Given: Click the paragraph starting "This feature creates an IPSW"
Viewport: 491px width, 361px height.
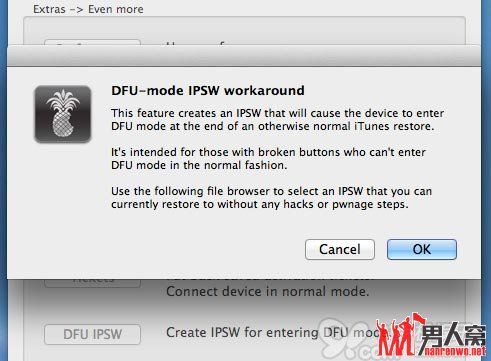Looking at the screenshot, I should pos(277,120).
